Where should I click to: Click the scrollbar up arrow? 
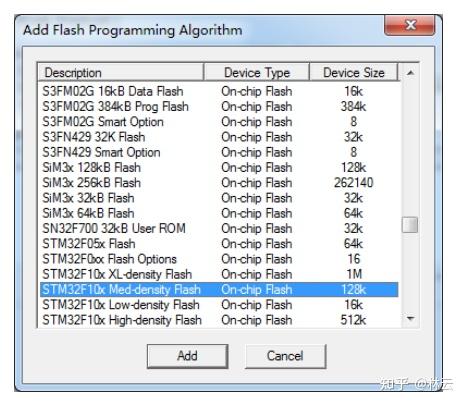(x=411, y=73)
